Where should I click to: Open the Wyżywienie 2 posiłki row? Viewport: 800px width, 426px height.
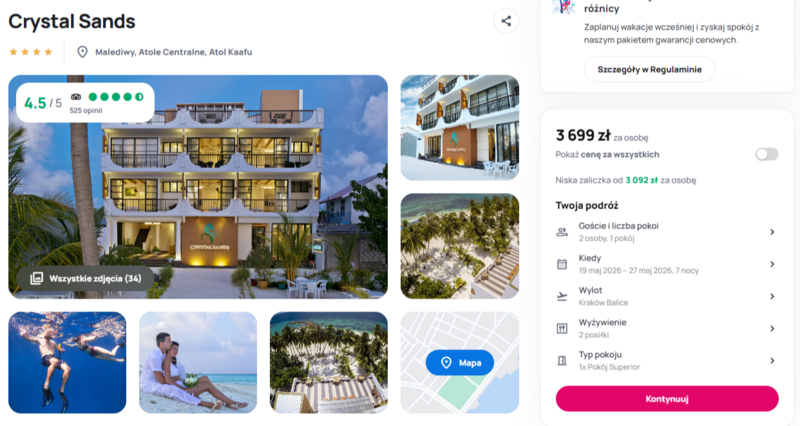tap(667, 329)
